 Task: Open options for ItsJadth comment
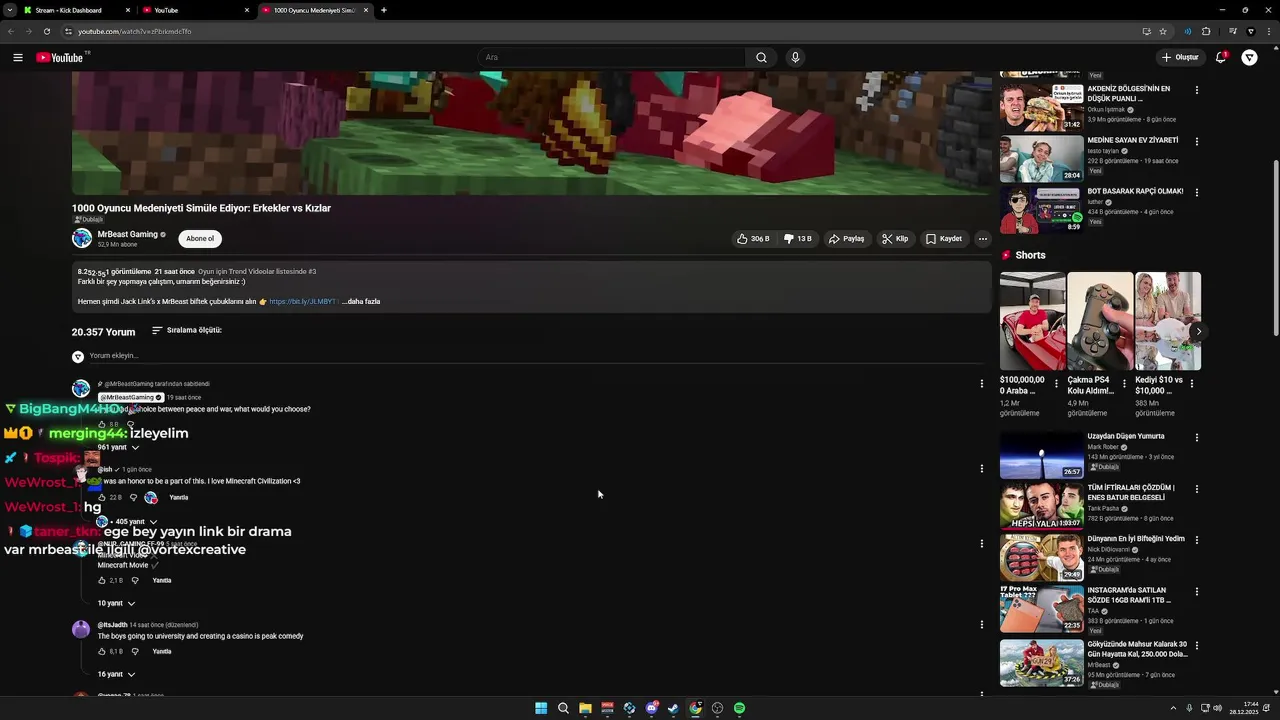click(981, 624)
